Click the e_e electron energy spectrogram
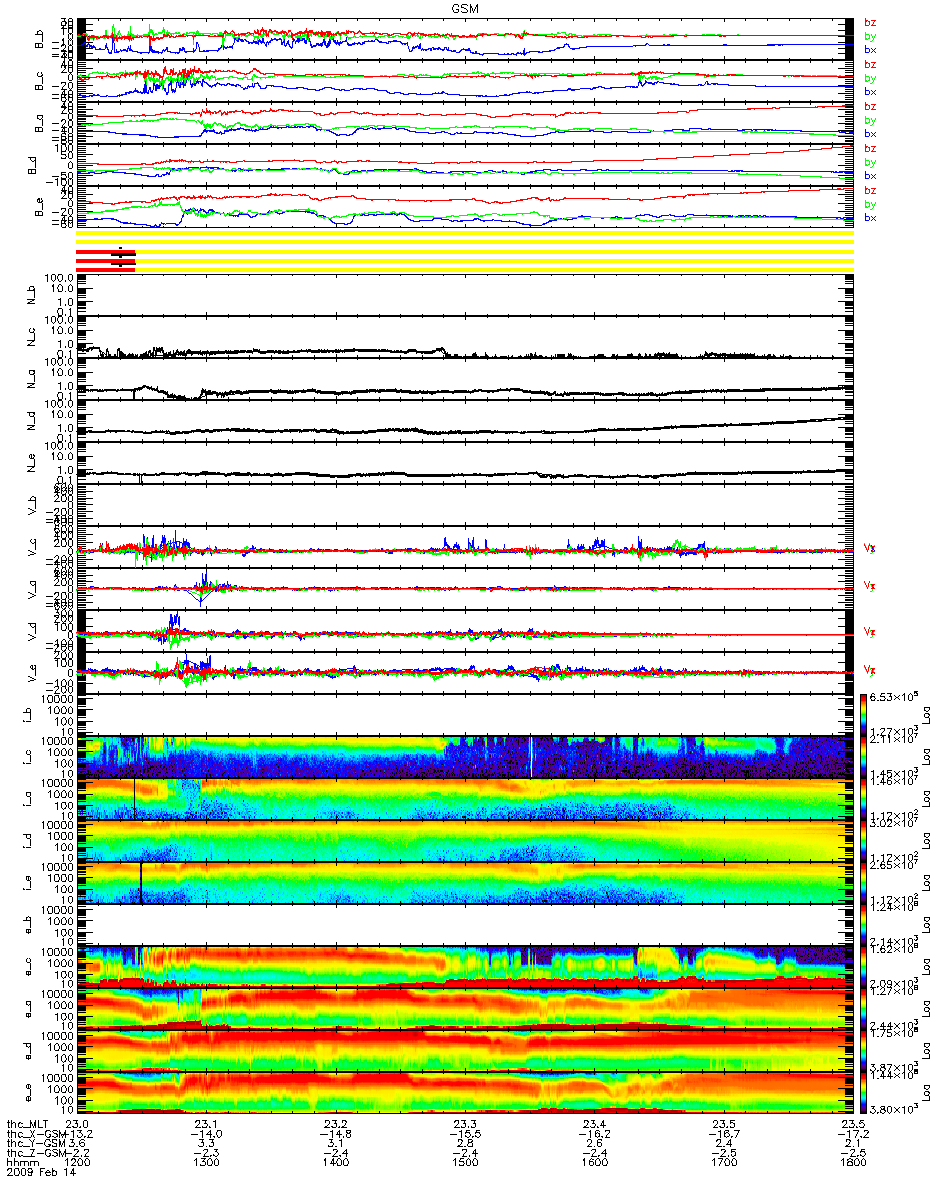This screenshot has width=930, height=1200. [463, 1093]
